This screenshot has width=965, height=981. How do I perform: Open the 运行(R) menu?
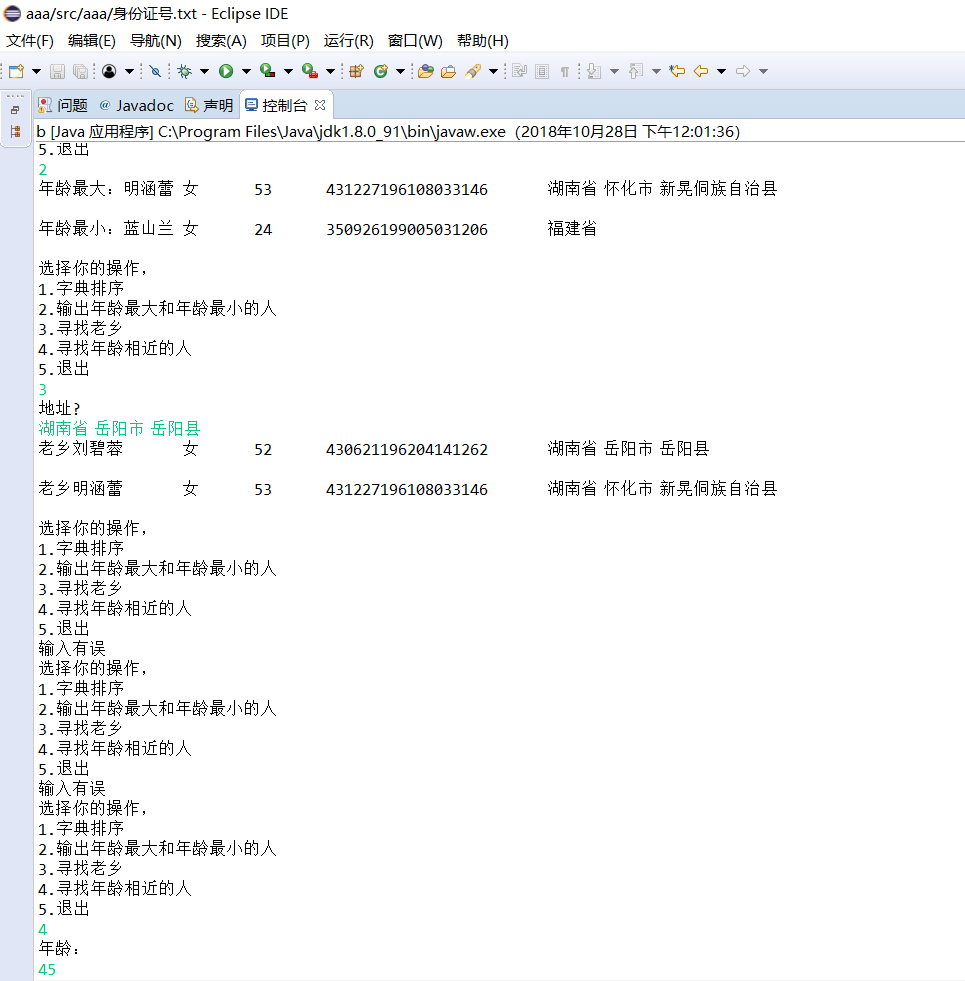tap(349, 41)
